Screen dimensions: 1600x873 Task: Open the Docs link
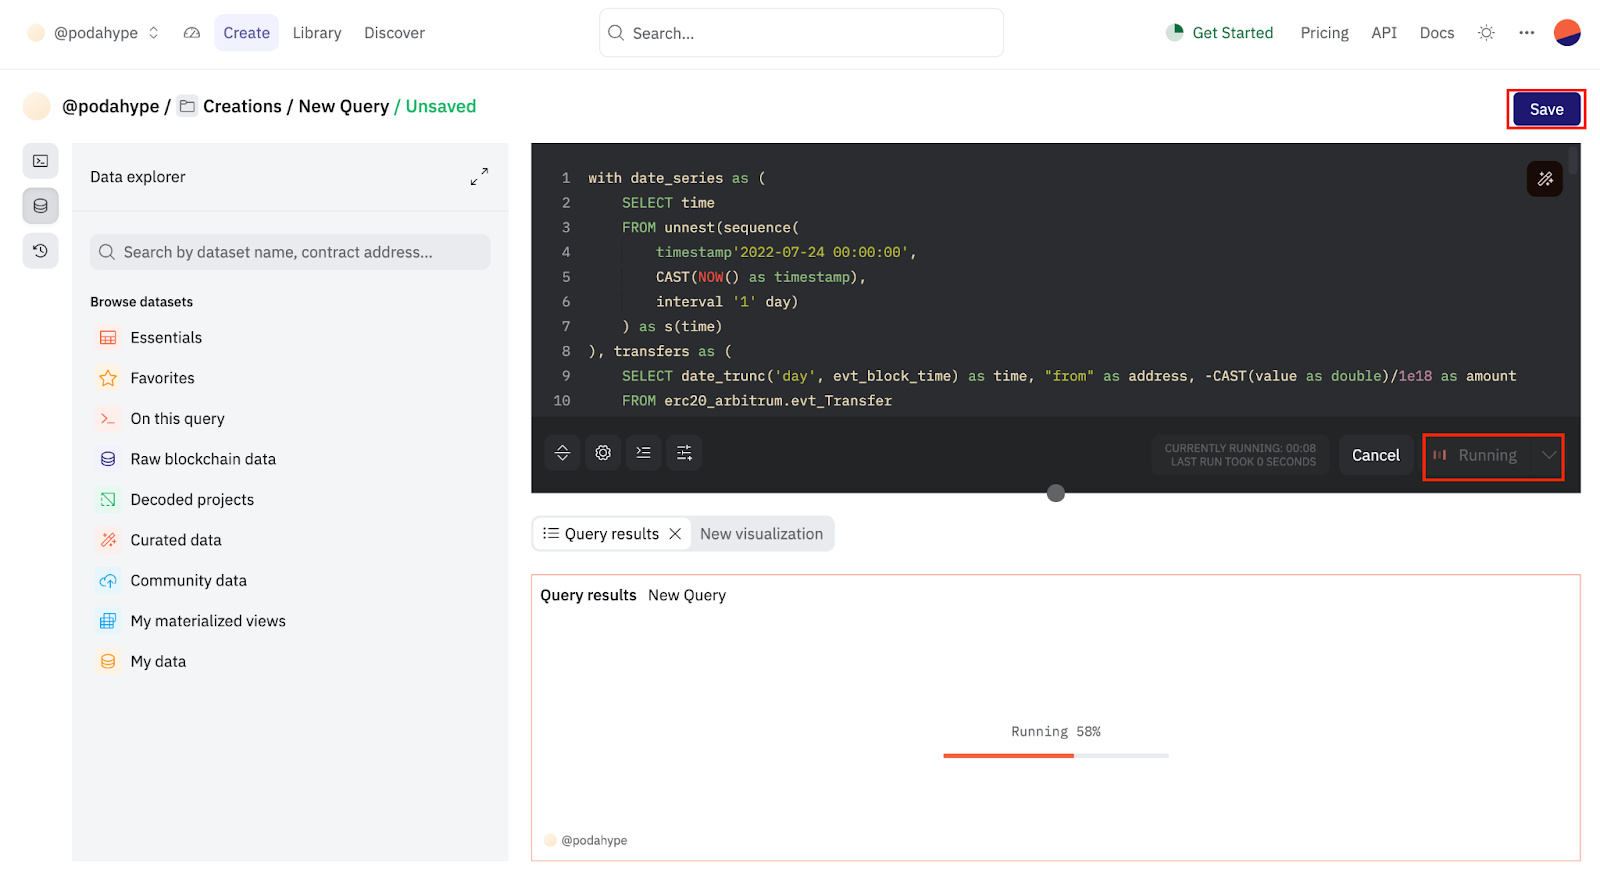[x=1436, y=33]
